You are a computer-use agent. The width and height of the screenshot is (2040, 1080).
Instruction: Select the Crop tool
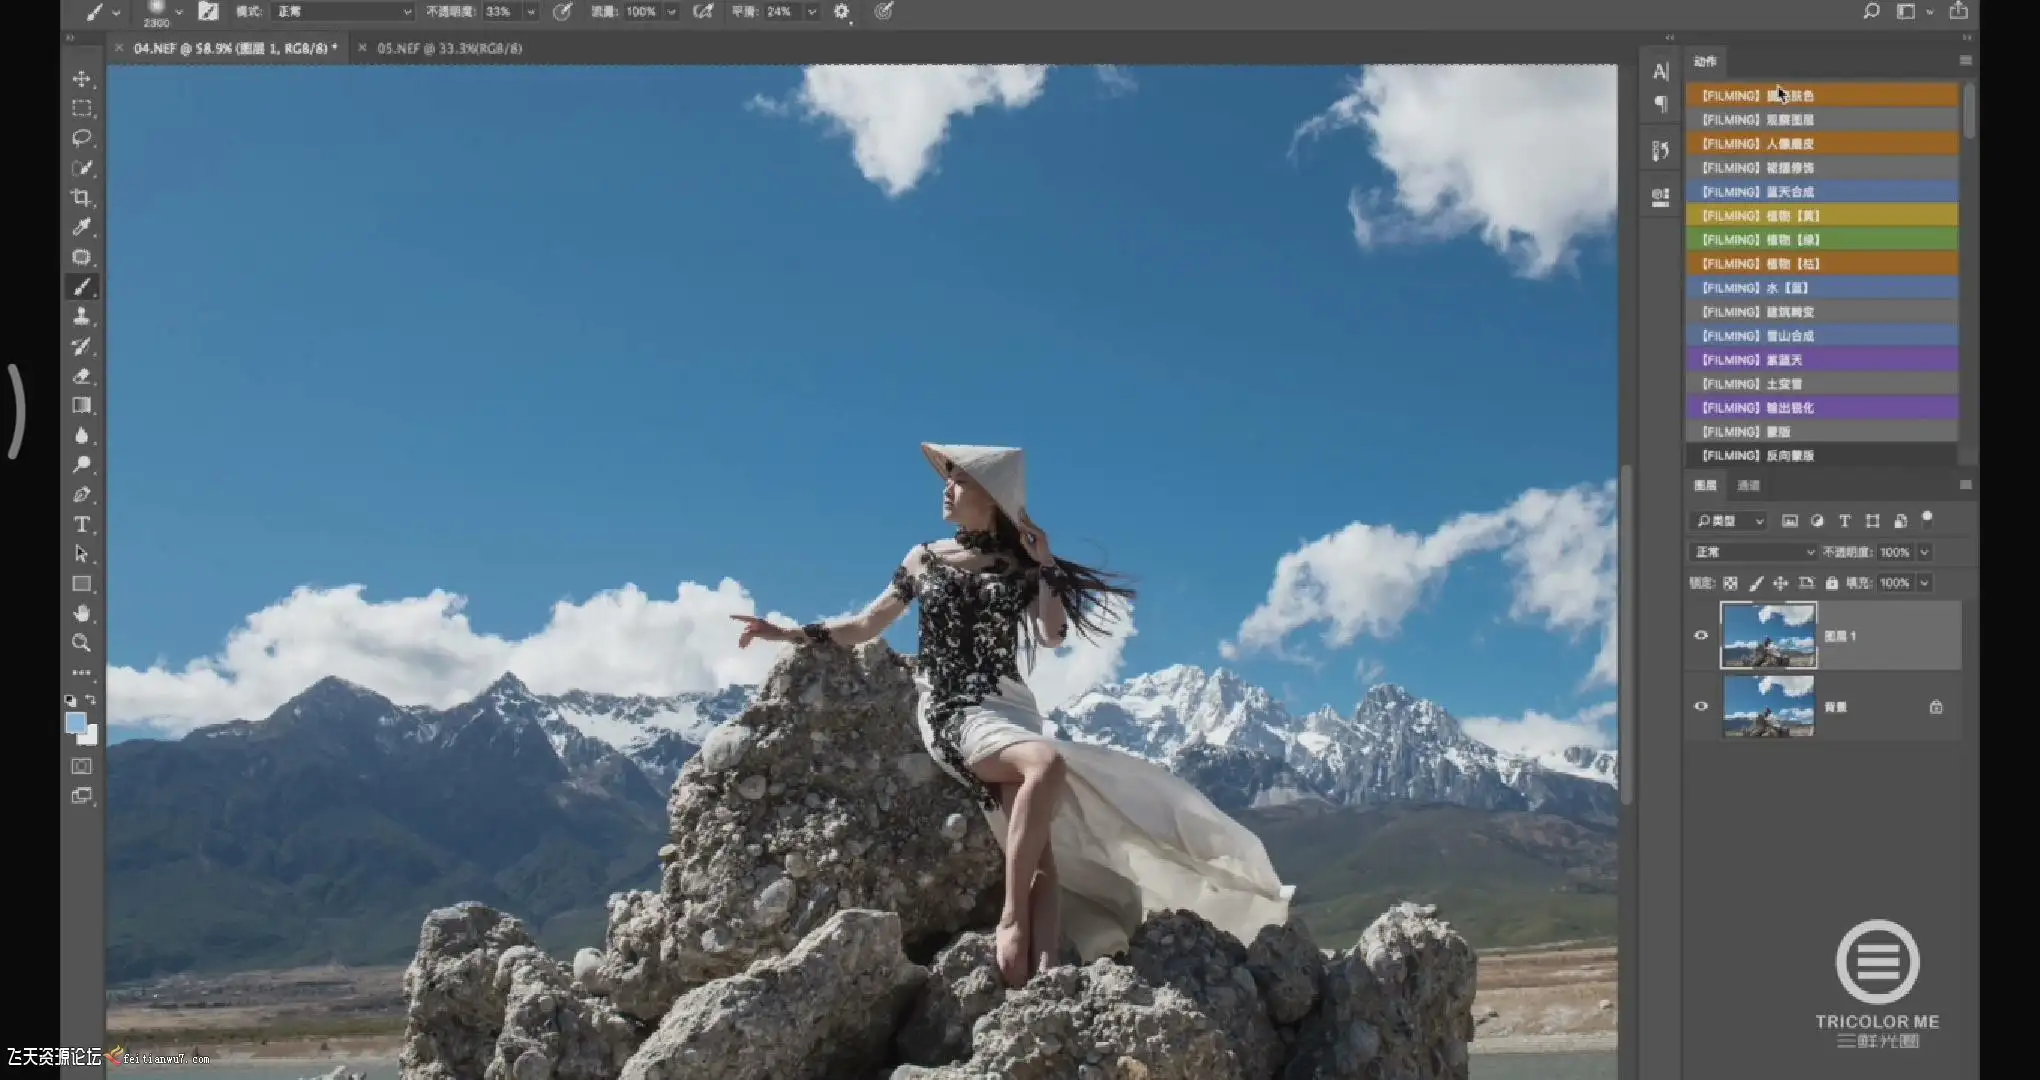click(81, 197)
